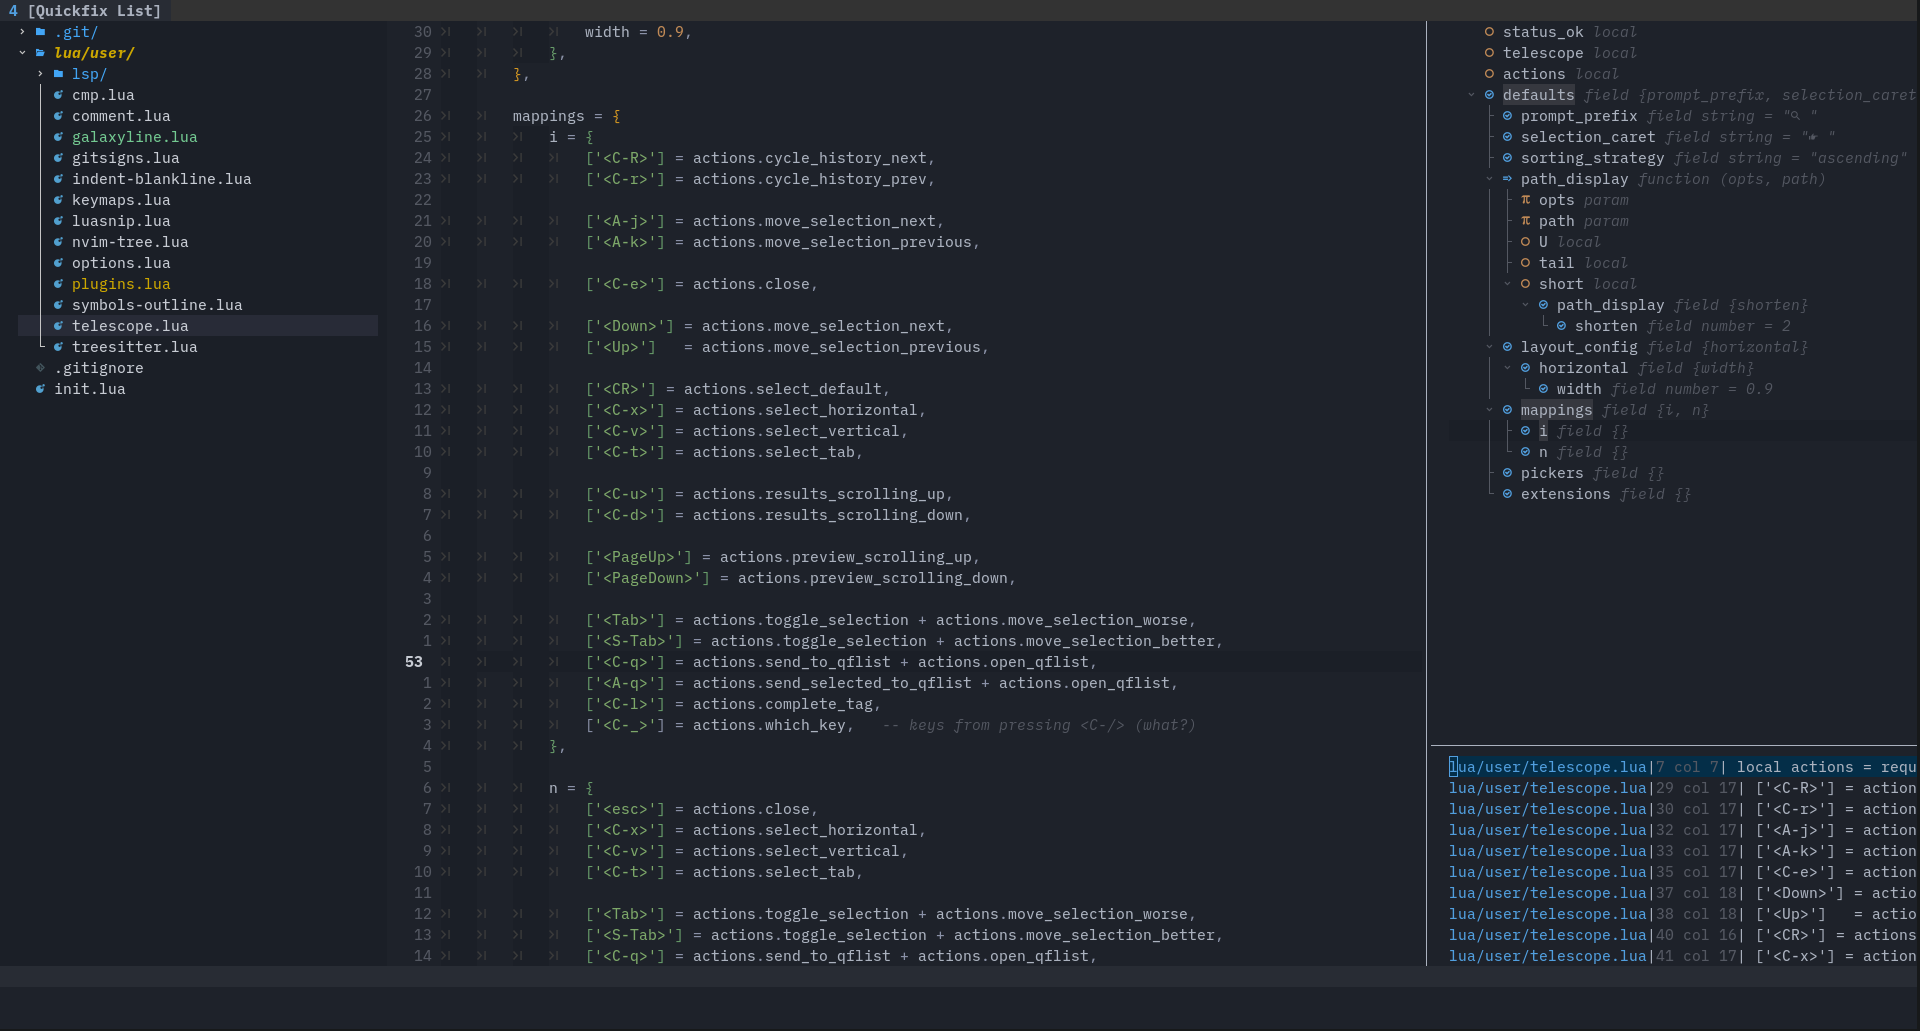Click the Lua icon beside init.lua
The image size is (1920, 1031).
coord(41,389)
